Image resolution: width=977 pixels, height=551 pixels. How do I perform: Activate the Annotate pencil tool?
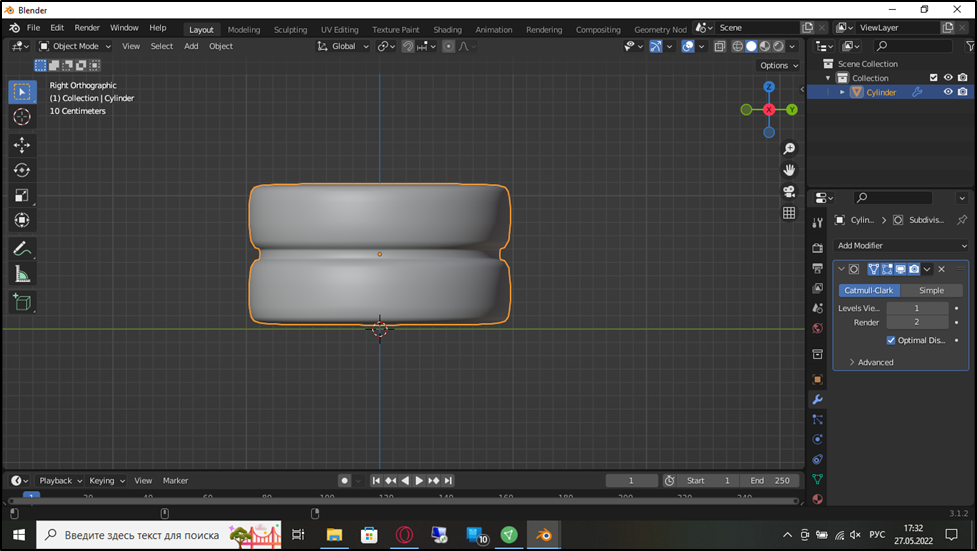pos(22,248)
